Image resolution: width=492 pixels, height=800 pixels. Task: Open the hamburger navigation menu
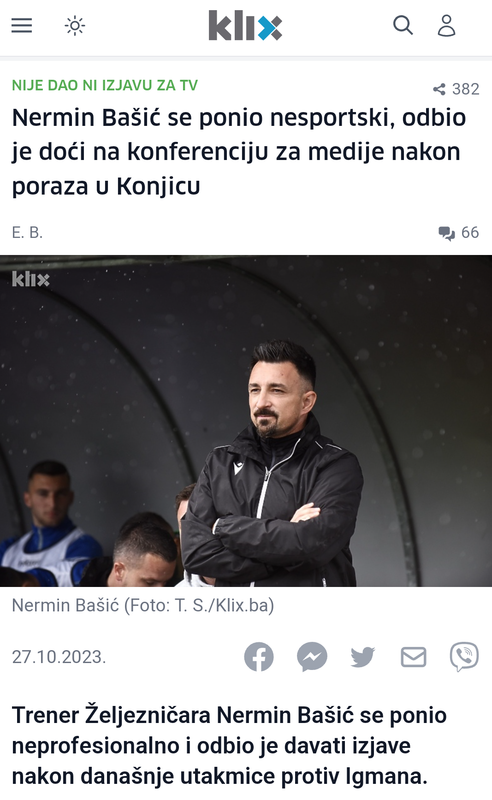22,26
